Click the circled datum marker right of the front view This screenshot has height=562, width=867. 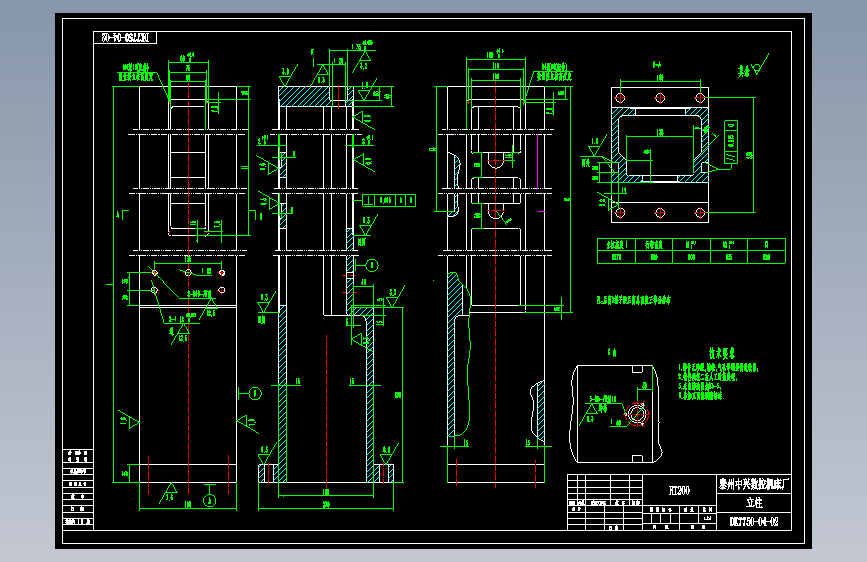(255, 394)
